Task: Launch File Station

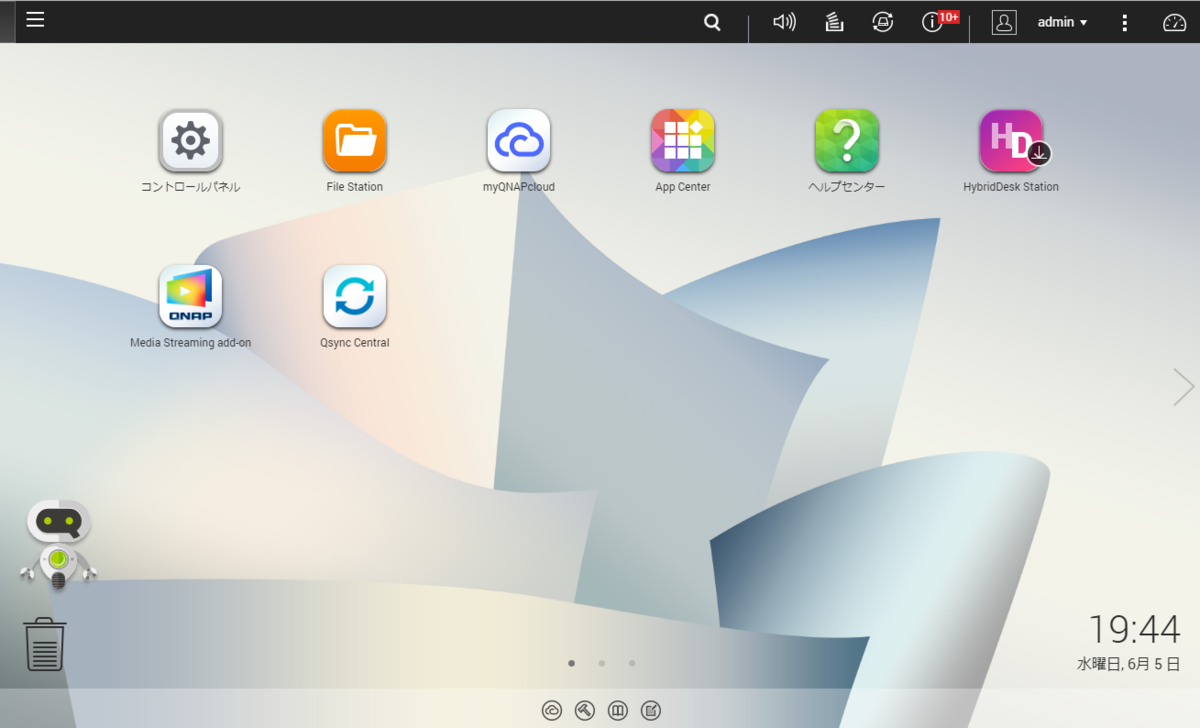Action: (354, 140)
